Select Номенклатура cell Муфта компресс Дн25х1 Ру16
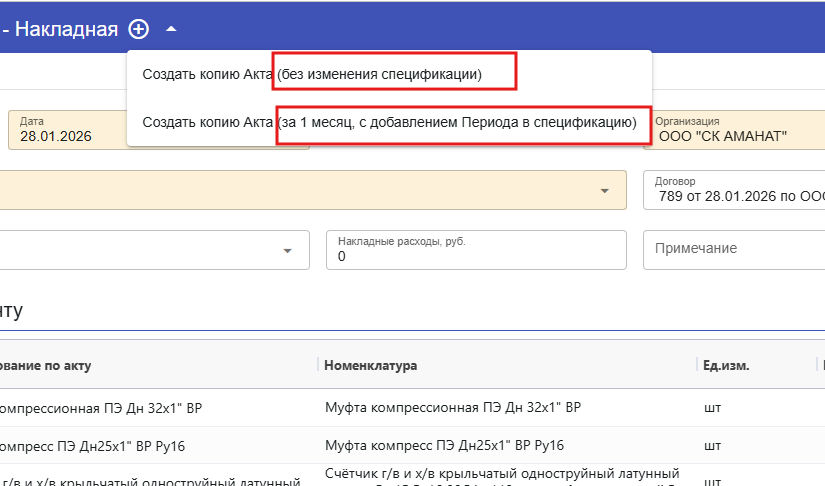 pyautogui.click(x=445, y=446)
